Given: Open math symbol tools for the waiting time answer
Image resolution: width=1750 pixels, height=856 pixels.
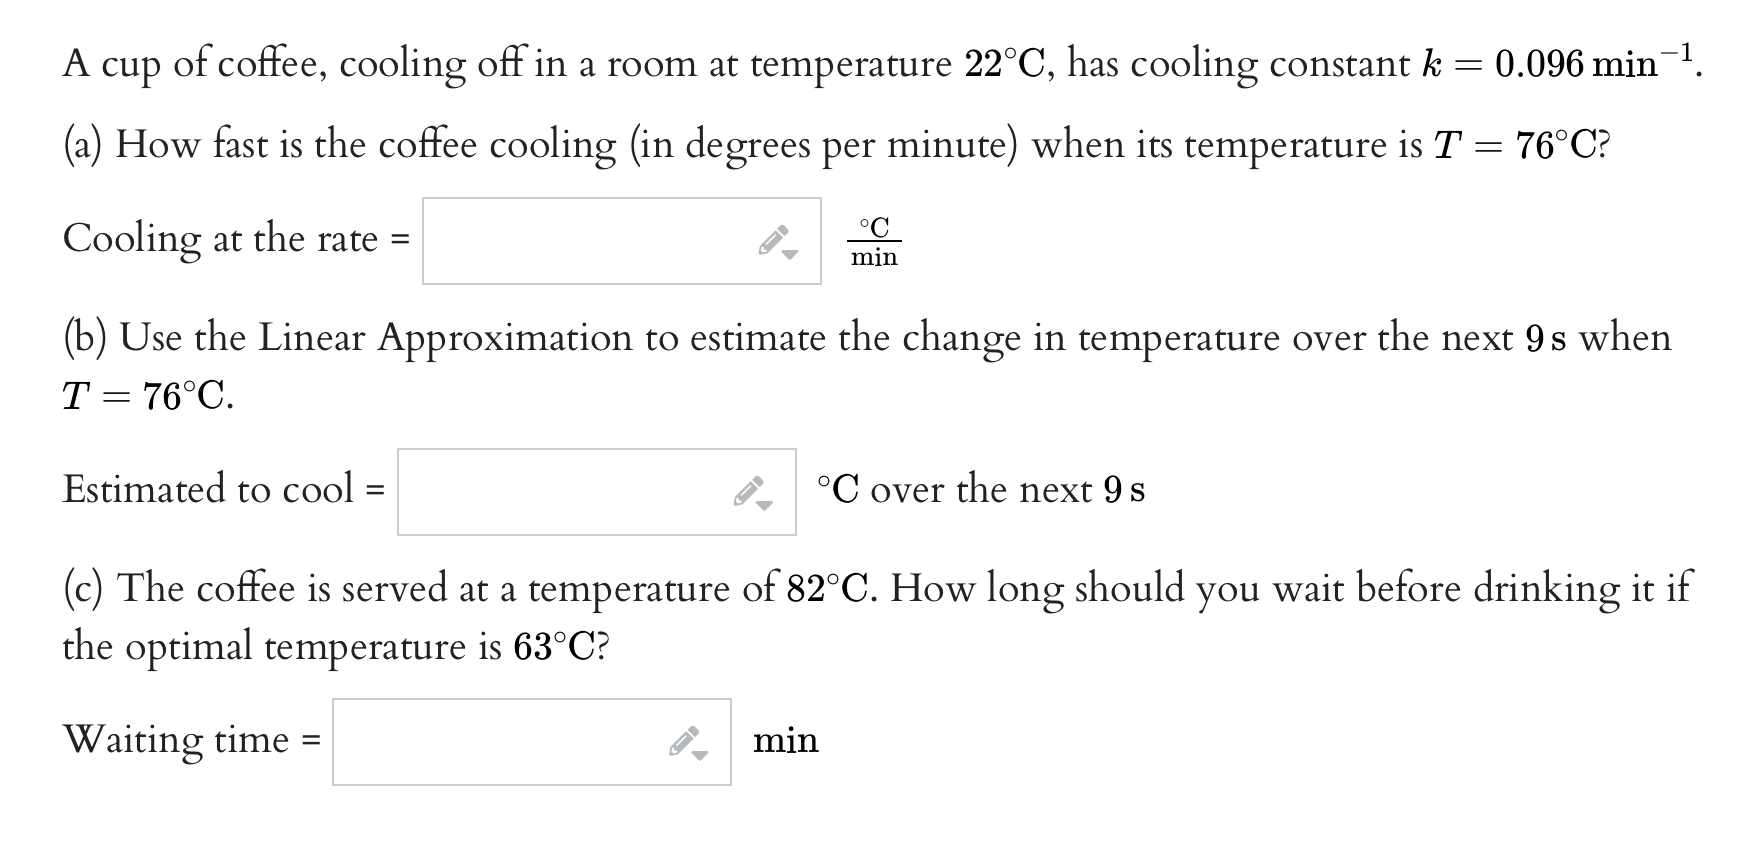Looking at the screenshot, I should point(683,738).
